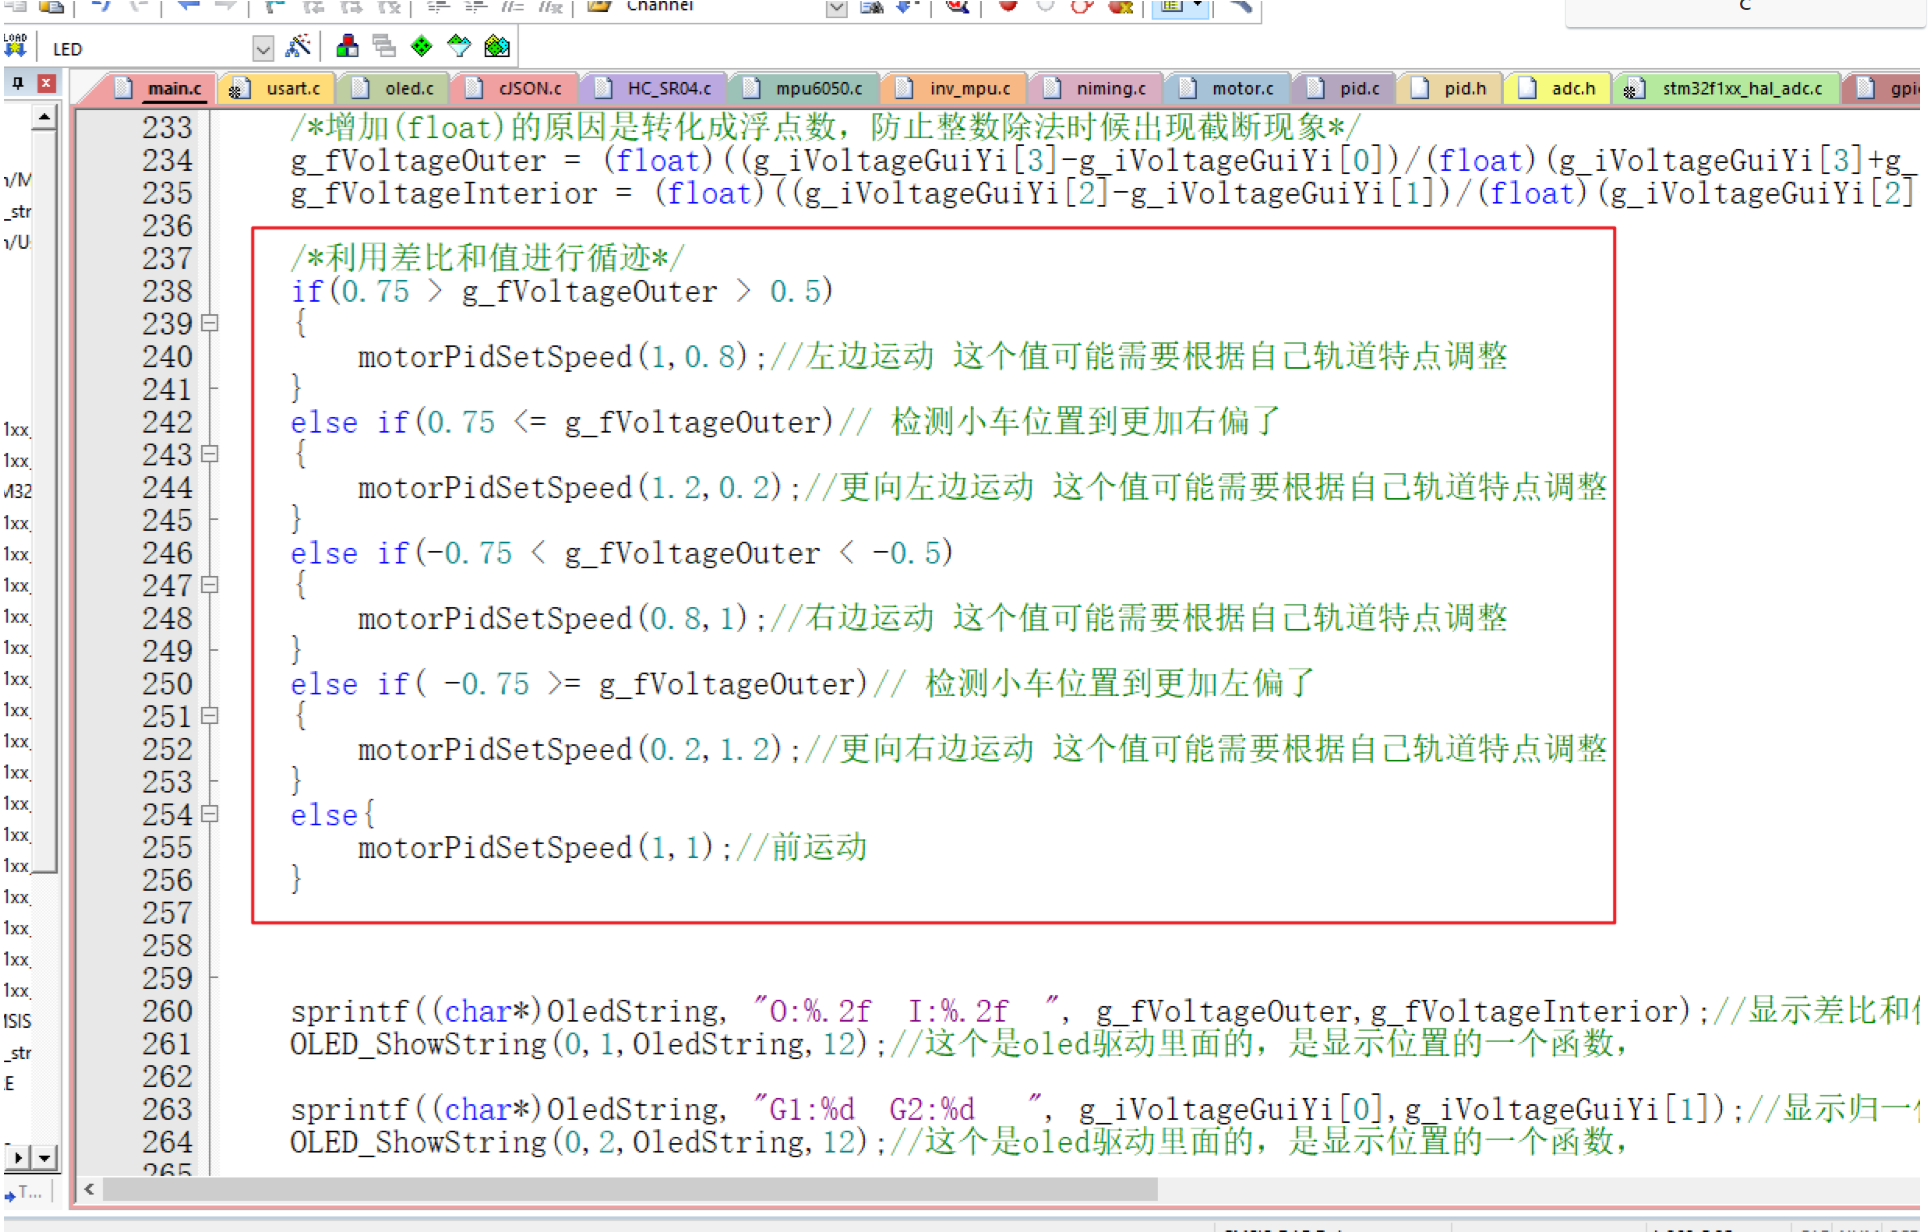1928x1232 pixels.
Task: Open the motor.c file tab
Action: click(1242, 88)
